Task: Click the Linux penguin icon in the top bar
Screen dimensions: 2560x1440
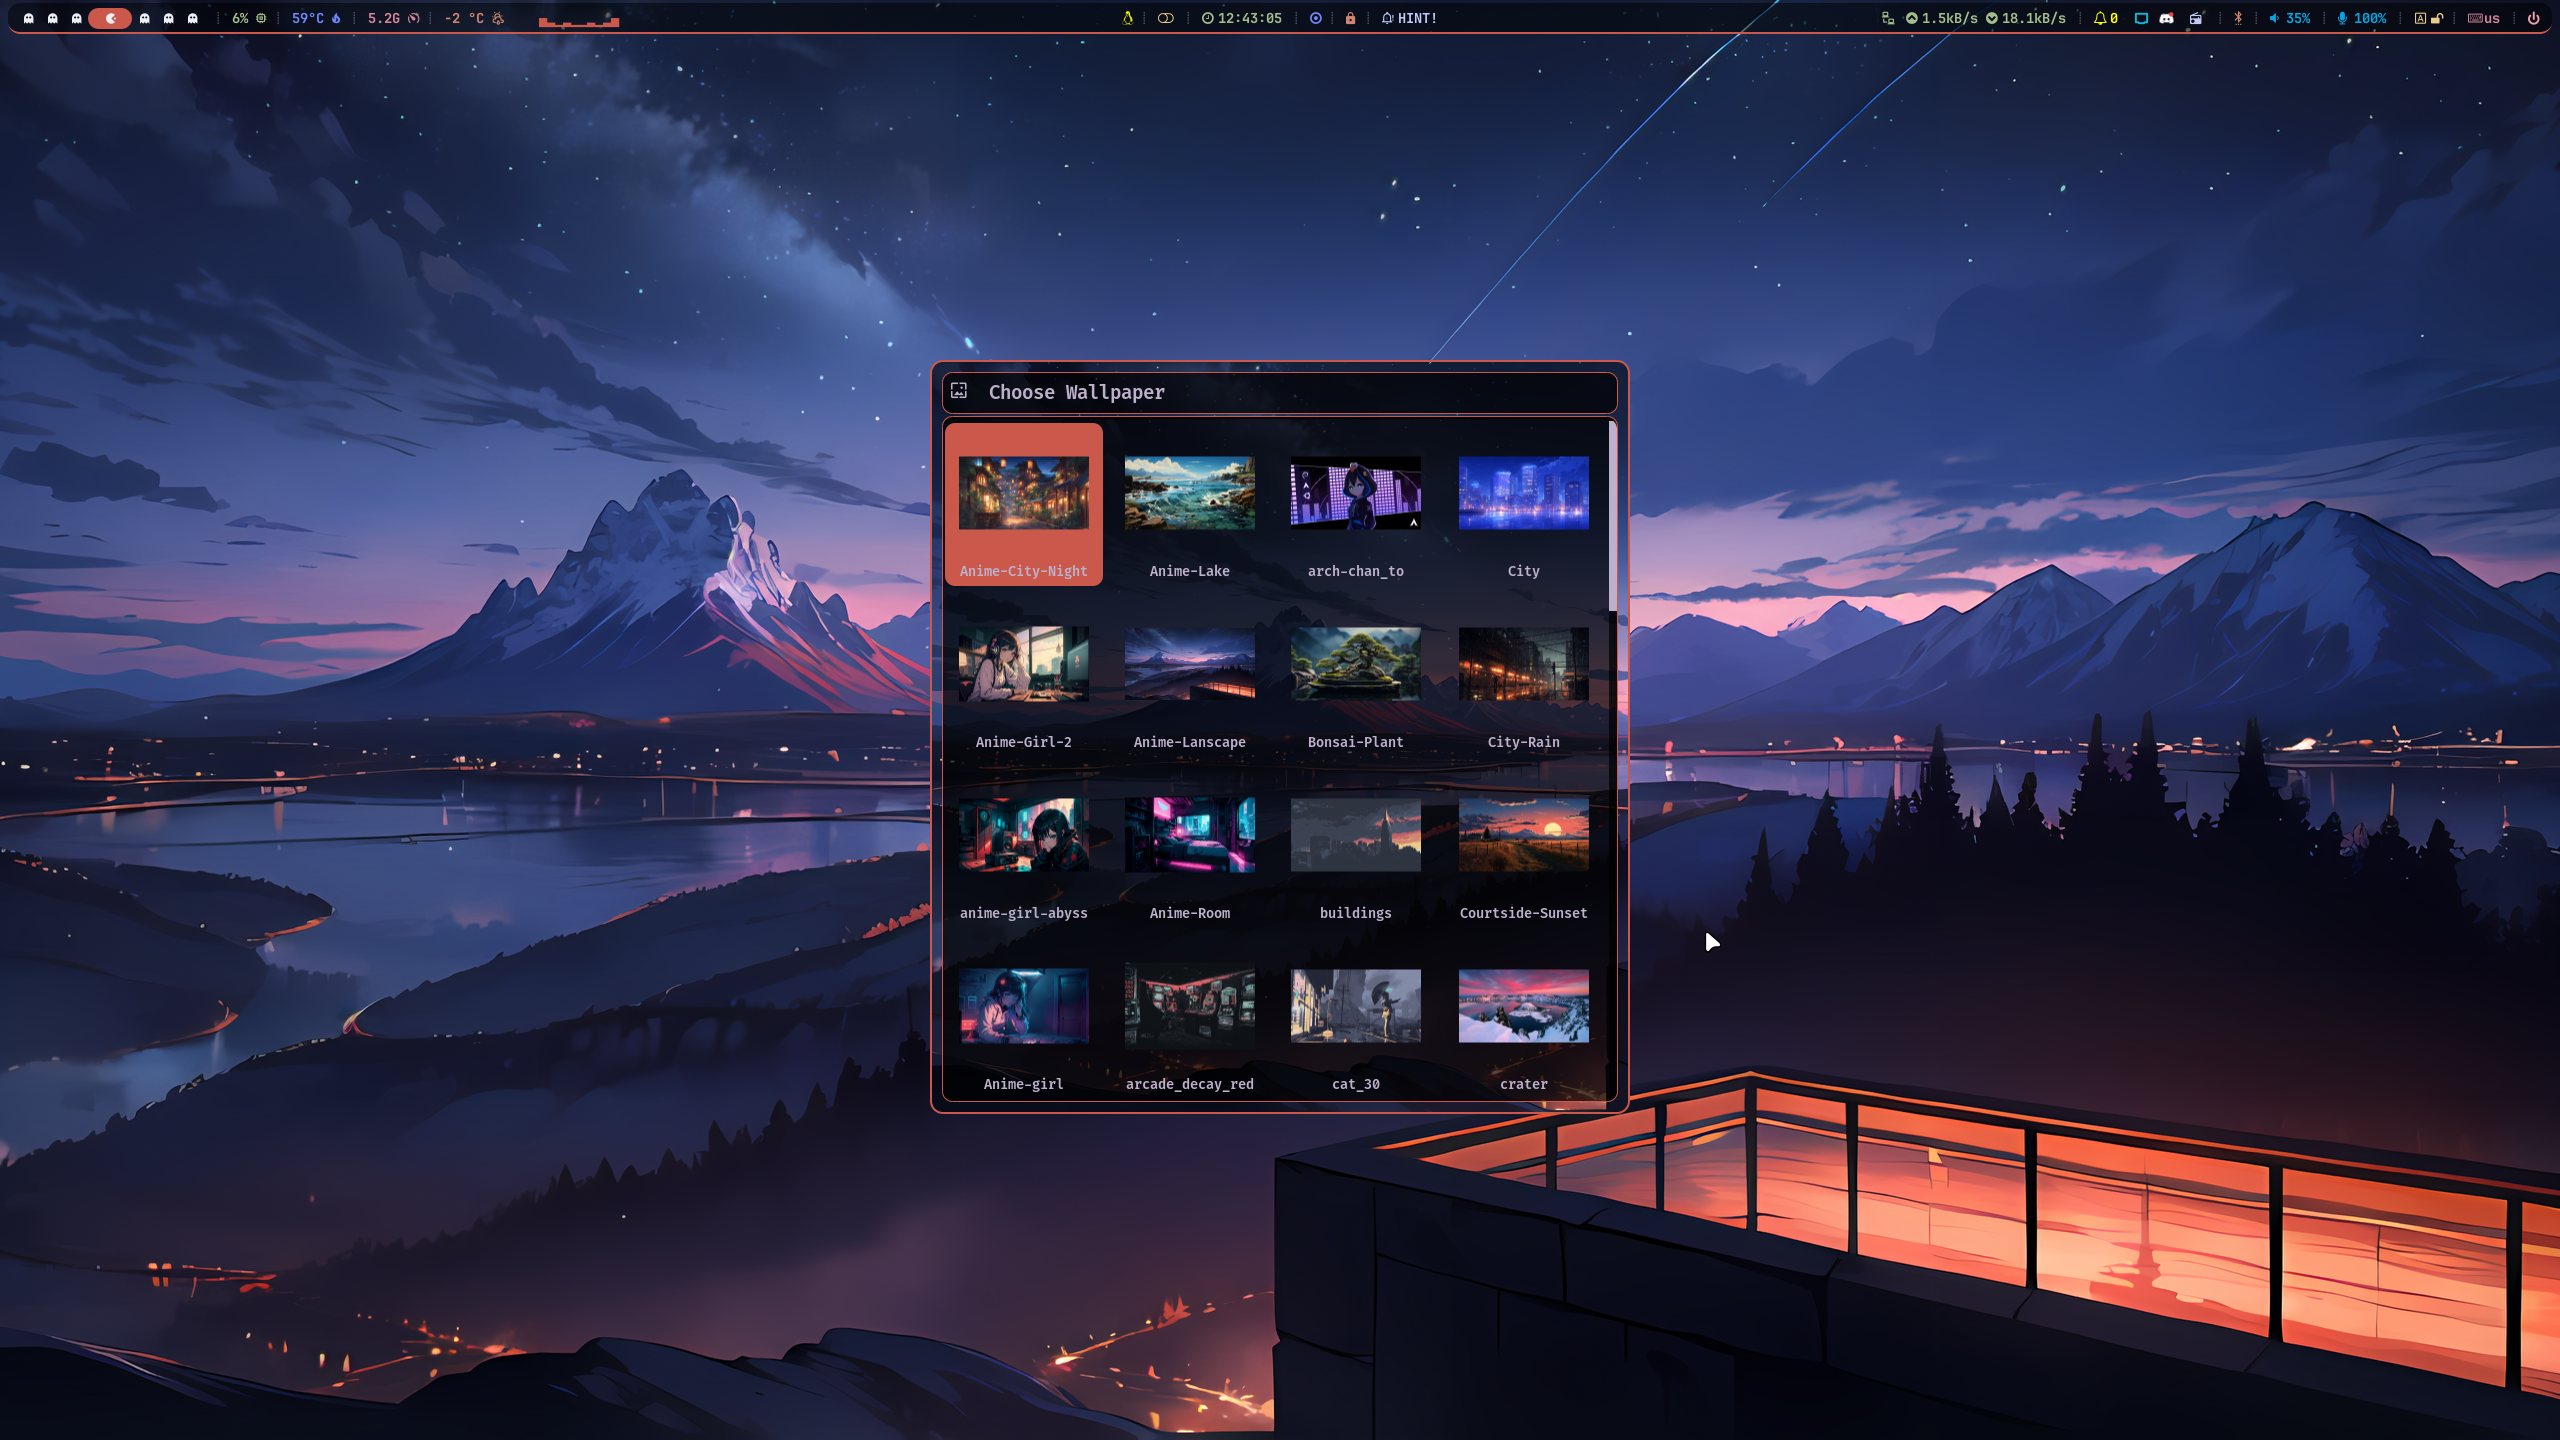Action: pyautogui.click(x=1127, y=18)
